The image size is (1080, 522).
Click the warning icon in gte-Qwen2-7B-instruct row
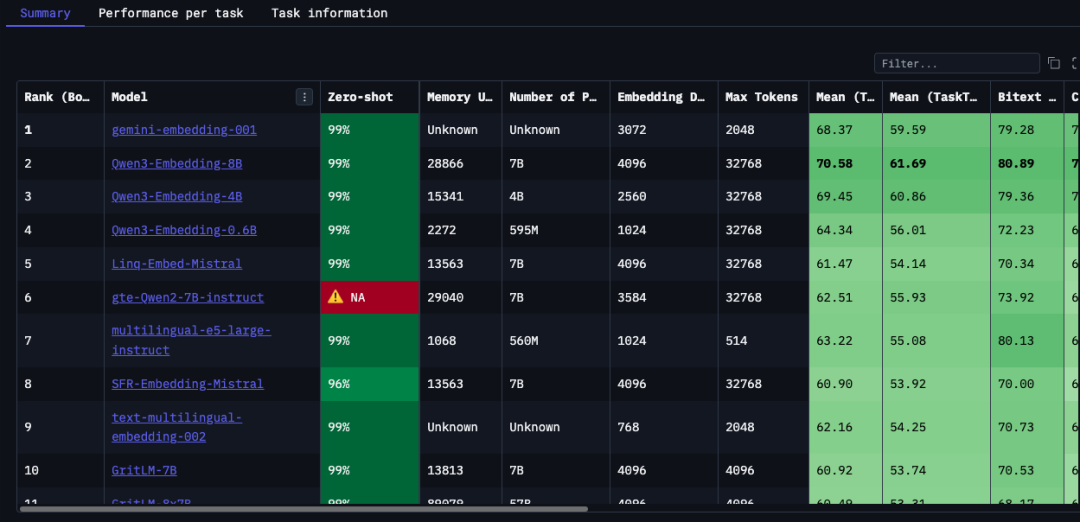[x=335, y=297]
